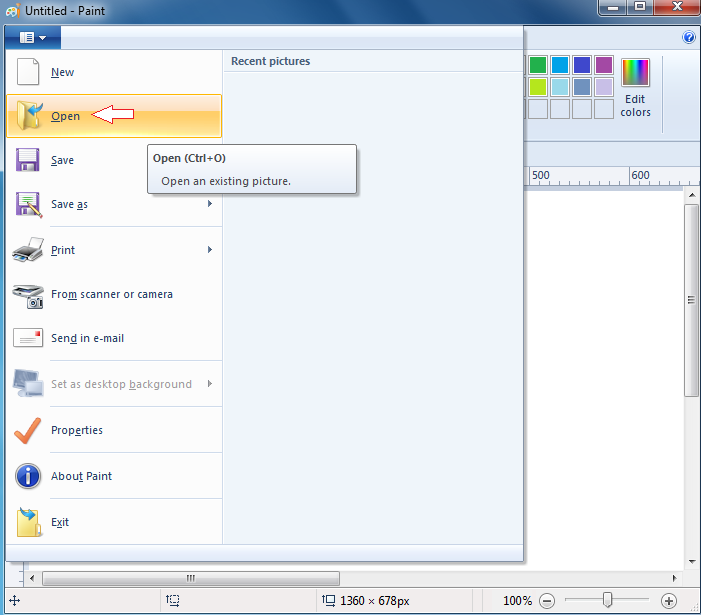Expand Set as desktop background arrow
702x615 pixels.
(210, 384)
